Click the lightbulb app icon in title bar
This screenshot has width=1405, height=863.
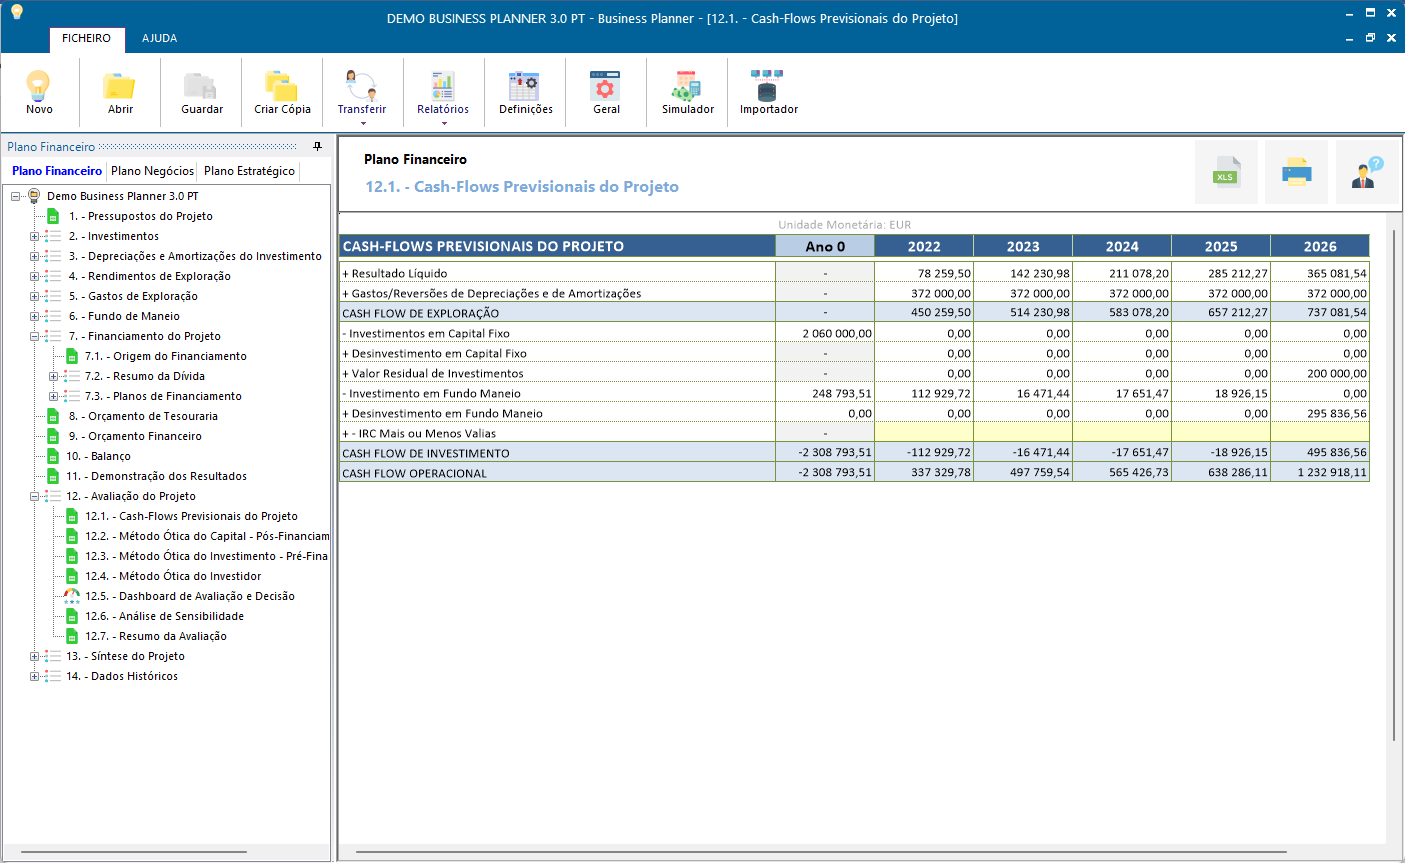[16, 12]
